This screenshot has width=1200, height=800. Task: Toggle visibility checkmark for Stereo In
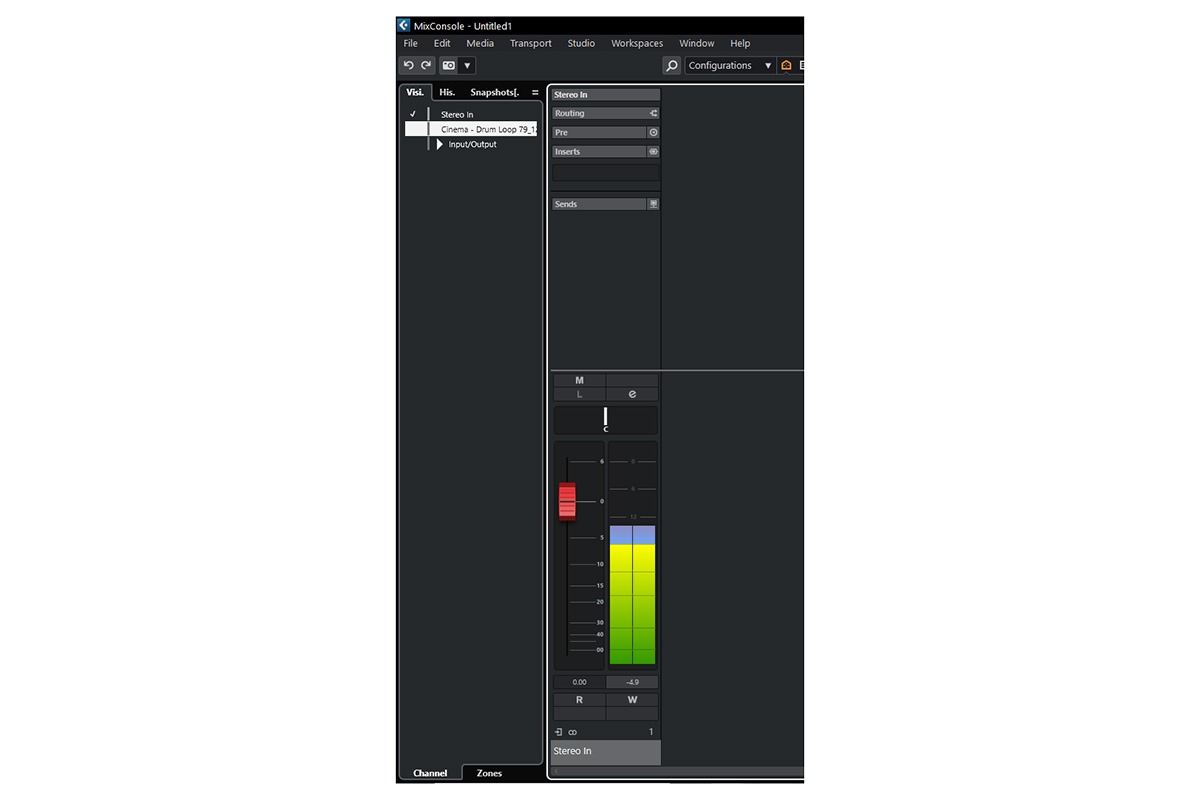pyautogui.click(x=412, y=114)
